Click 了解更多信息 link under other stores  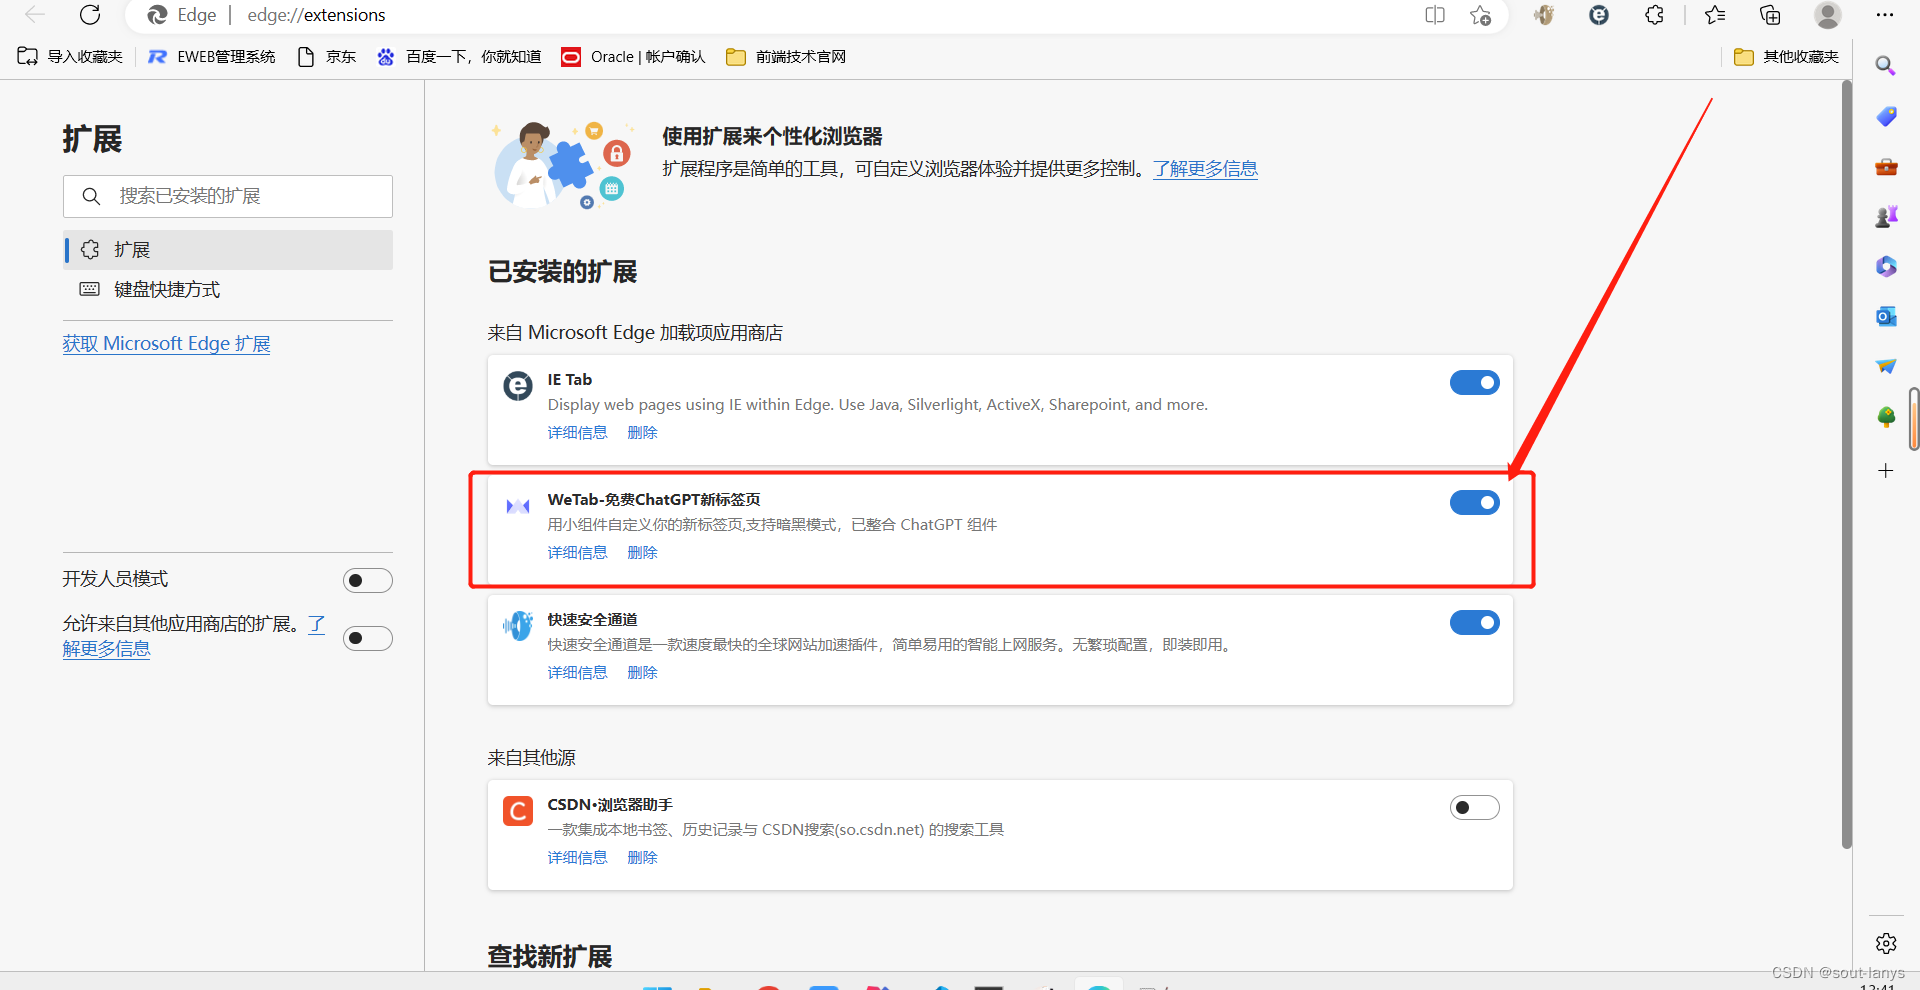(x=106, y=649)
